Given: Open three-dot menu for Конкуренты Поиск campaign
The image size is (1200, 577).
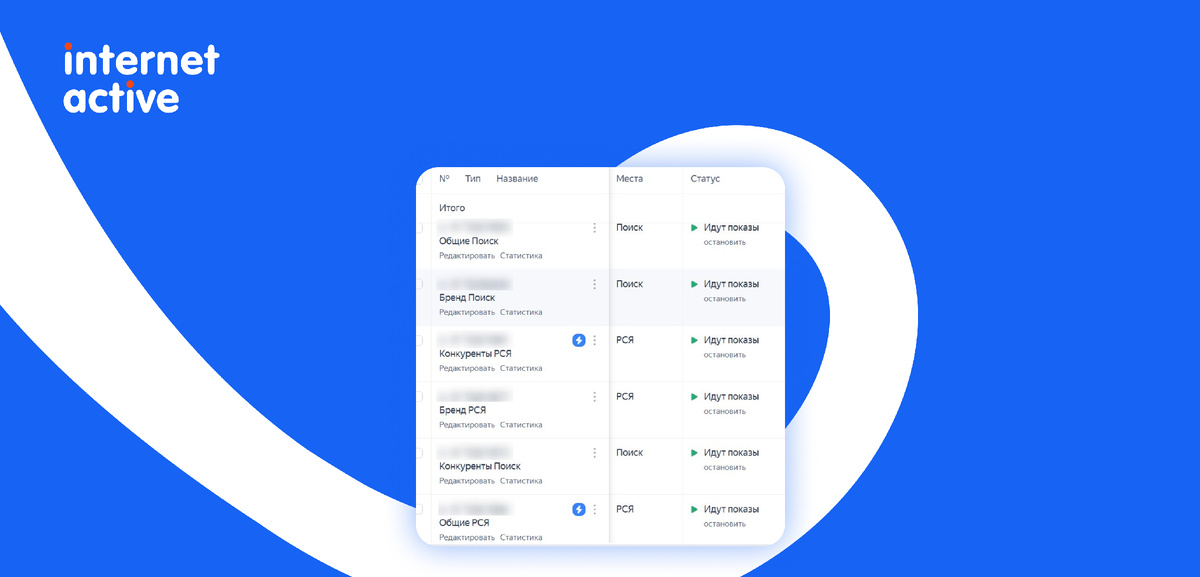Looking at the screenshot, I should 594,453.
